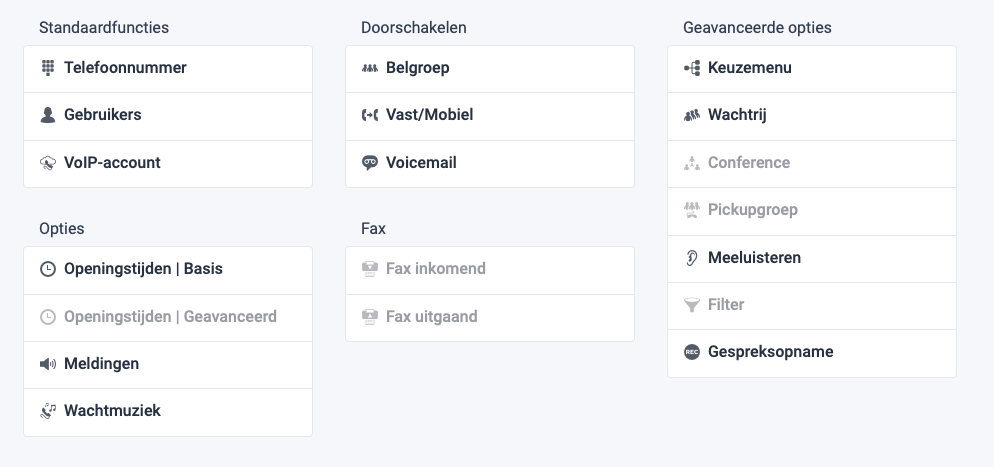
Task: Open the Wachtrij option
Action: [x=811, y=115]
